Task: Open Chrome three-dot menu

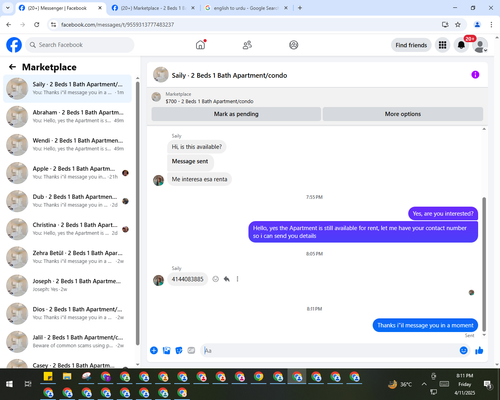Action: coord(491,25)
